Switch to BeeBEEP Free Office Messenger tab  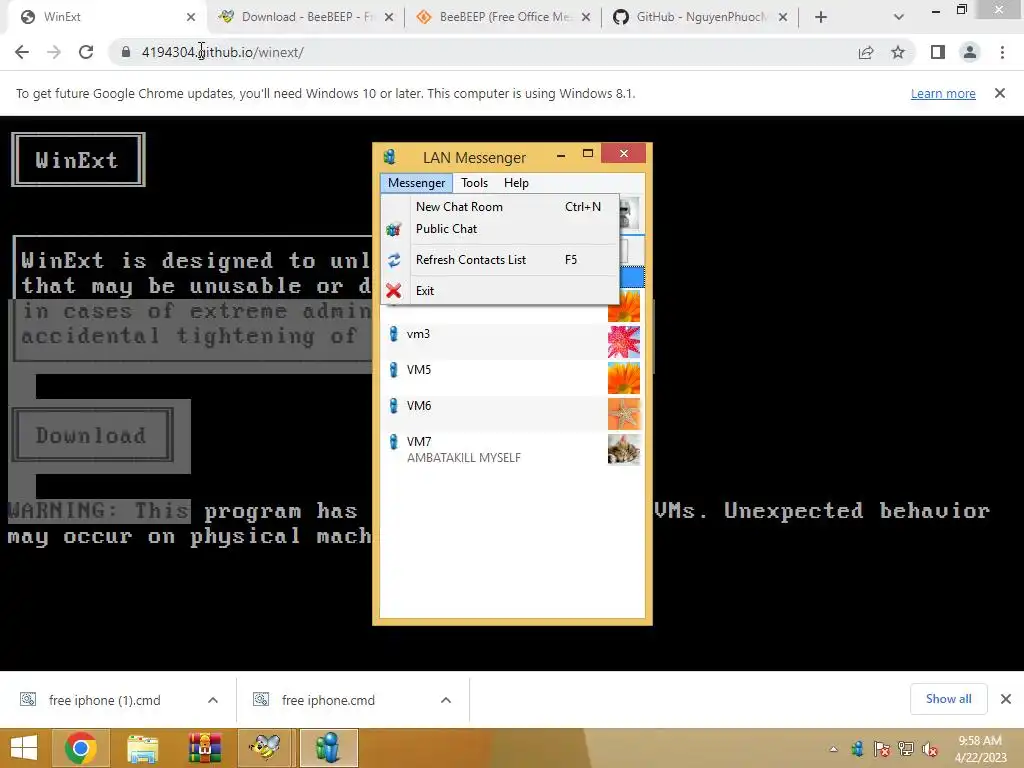pyautogui.click(x=503, y=17)
